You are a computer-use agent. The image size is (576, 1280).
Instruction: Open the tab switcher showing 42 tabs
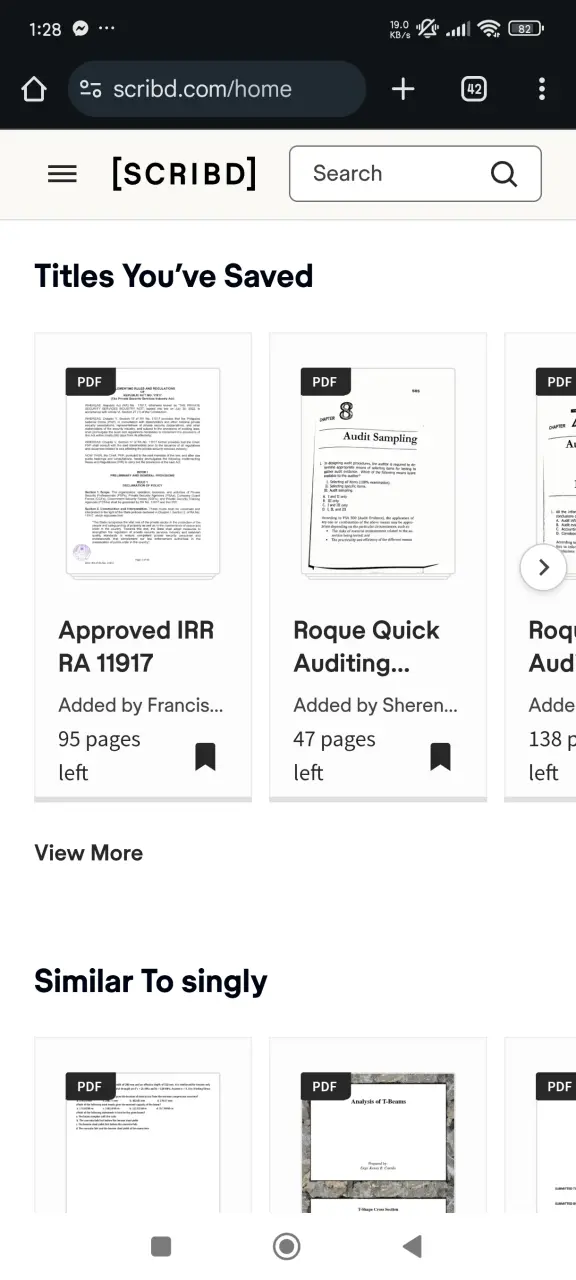tap(474, 89)
